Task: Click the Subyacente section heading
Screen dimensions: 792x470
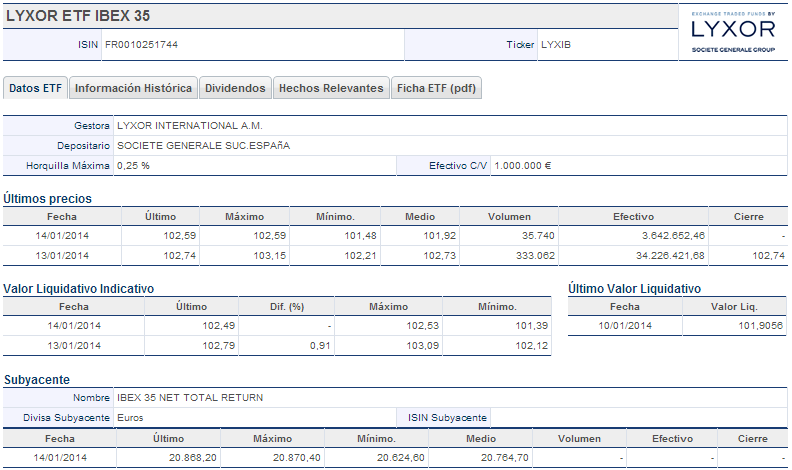Action: (37, 380)
